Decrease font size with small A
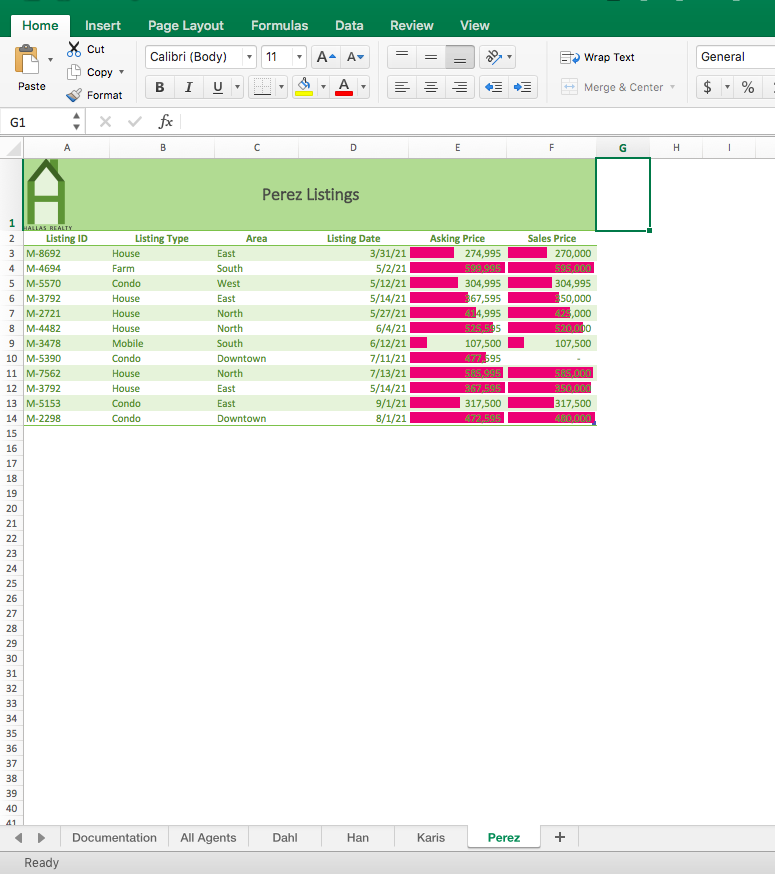The height and width of the screenshot is (874, 775). (x=355, y=57)
